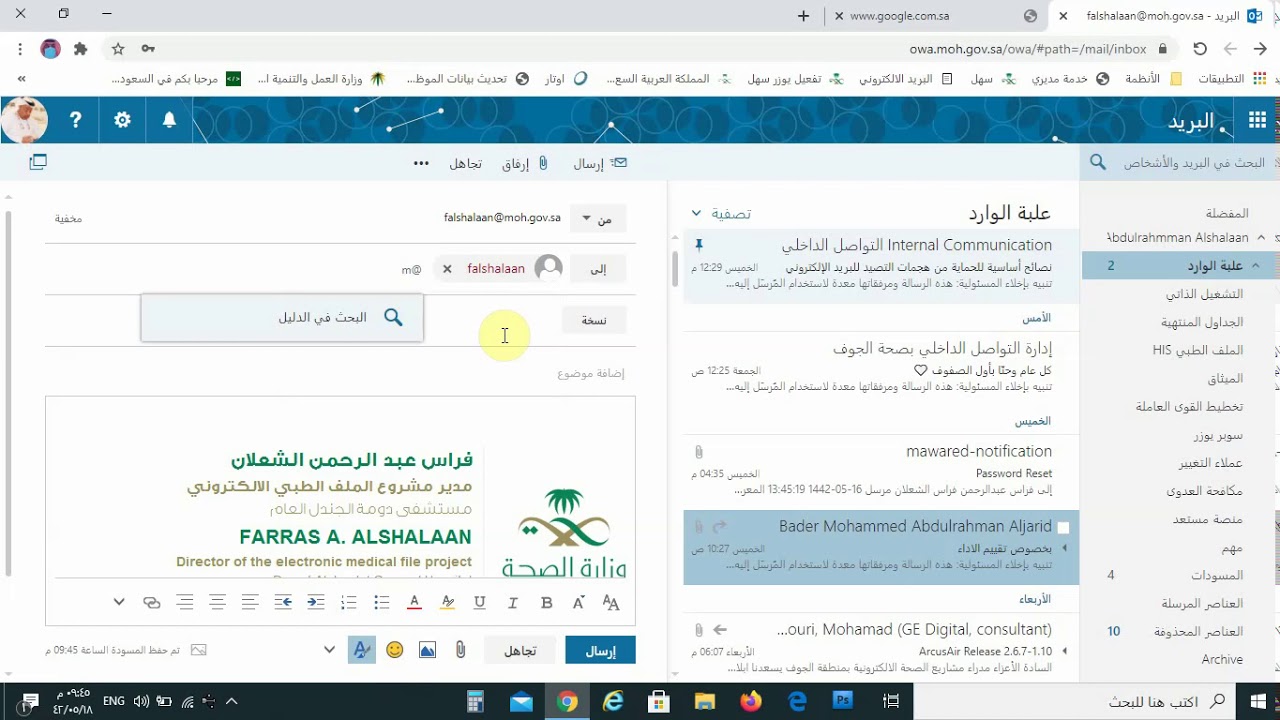Viewport: 1280px width, 720px height.
Task: Click Cc (نسخة) button
Action: click(x=594, y=320)
